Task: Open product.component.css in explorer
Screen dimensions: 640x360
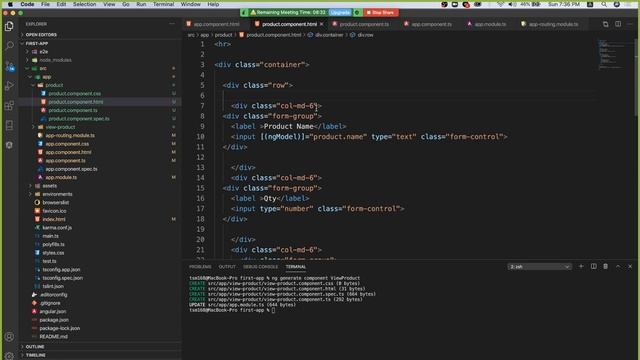Action: pos(74,93)
